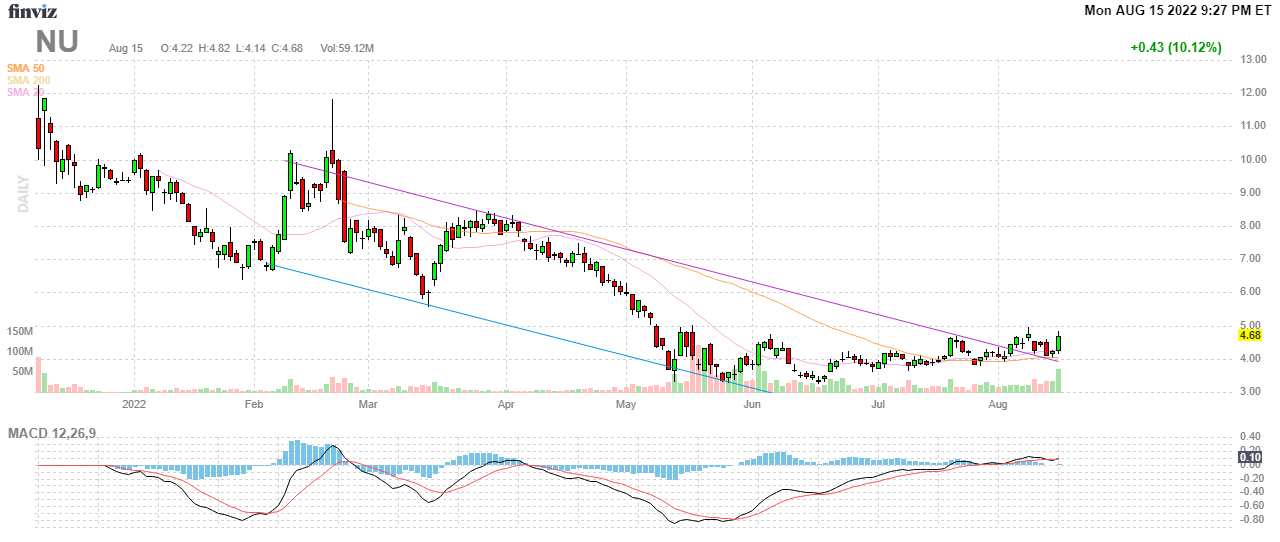Click the 2022 label on time axis
1280x542 pixels.
(x=134, y=404)
